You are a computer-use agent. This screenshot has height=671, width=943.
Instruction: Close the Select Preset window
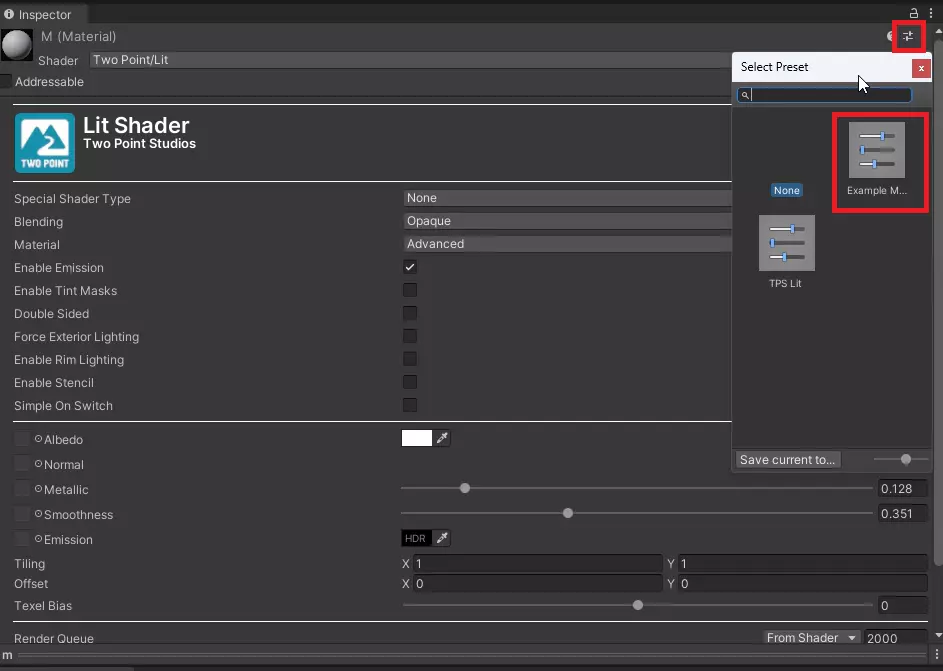click(921, 68)
